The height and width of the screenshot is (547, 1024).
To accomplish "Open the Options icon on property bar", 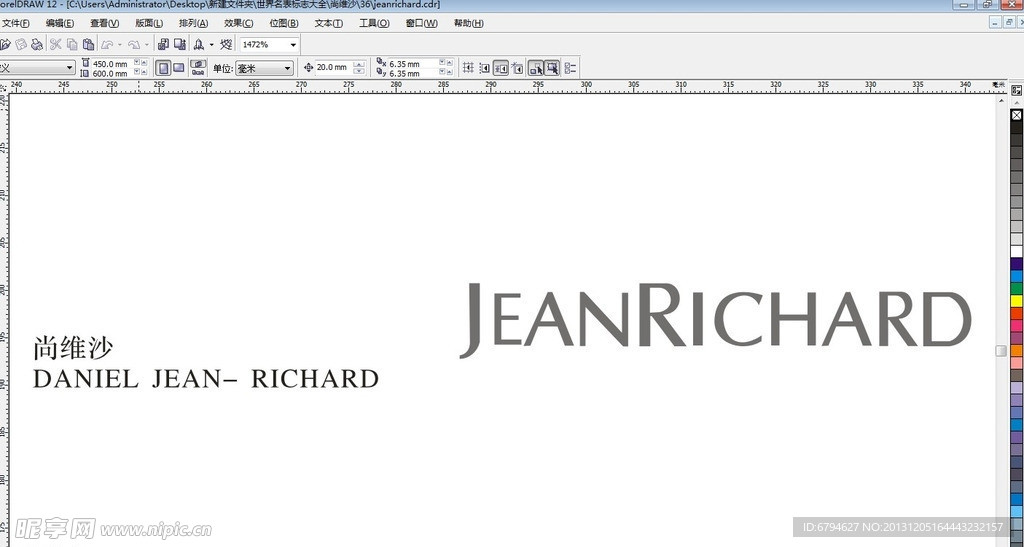I will coord(570,68).
